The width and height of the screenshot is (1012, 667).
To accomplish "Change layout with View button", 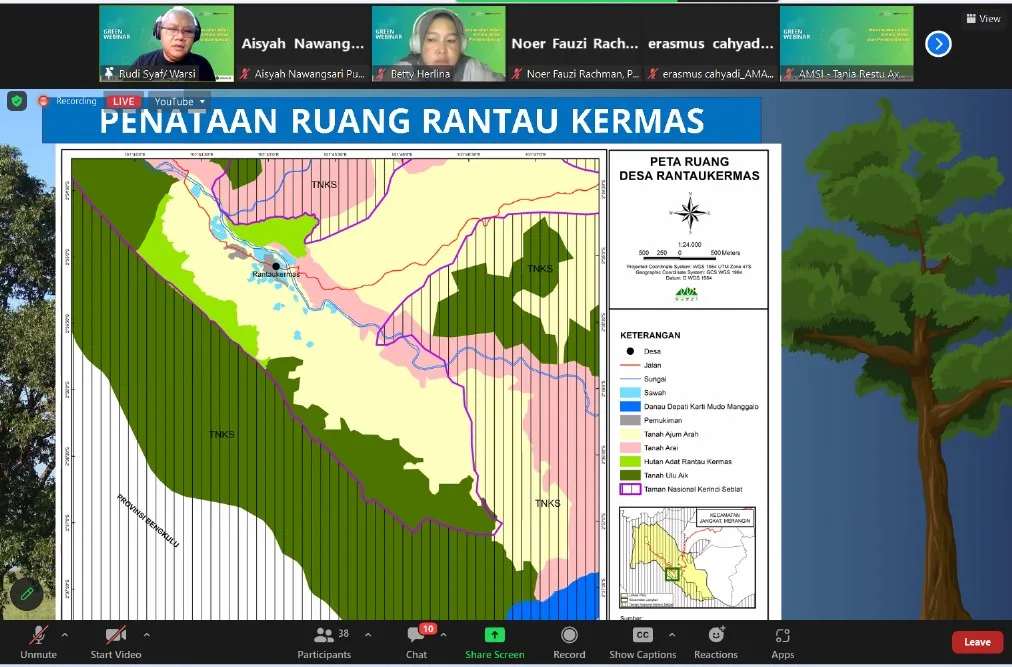I will pos(983,19).
